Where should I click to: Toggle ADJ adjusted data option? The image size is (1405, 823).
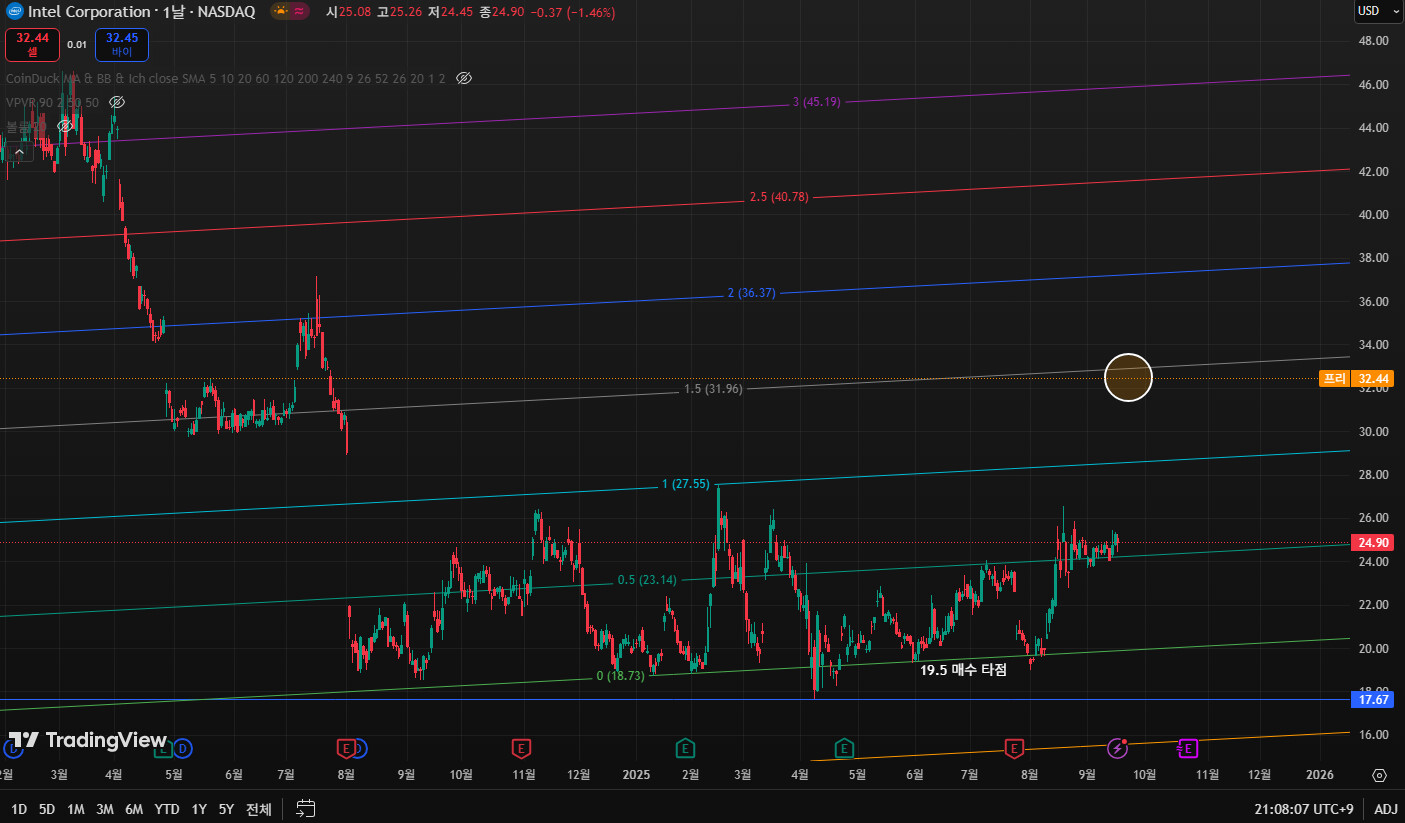click(x=1386, y=809)
